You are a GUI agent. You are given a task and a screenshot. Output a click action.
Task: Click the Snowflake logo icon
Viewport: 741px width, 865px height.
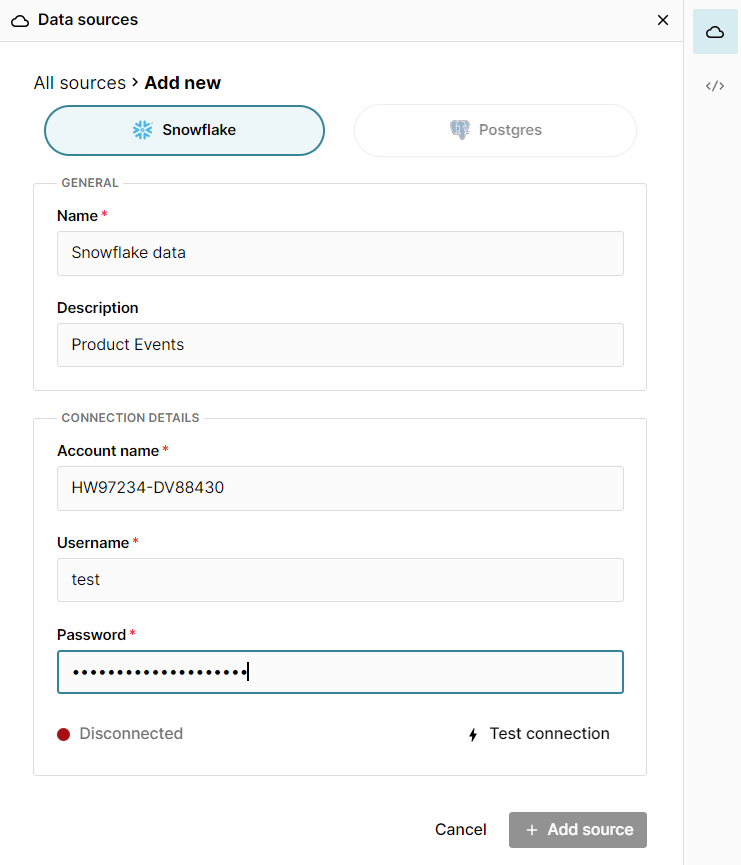click(x=143, y=130)
